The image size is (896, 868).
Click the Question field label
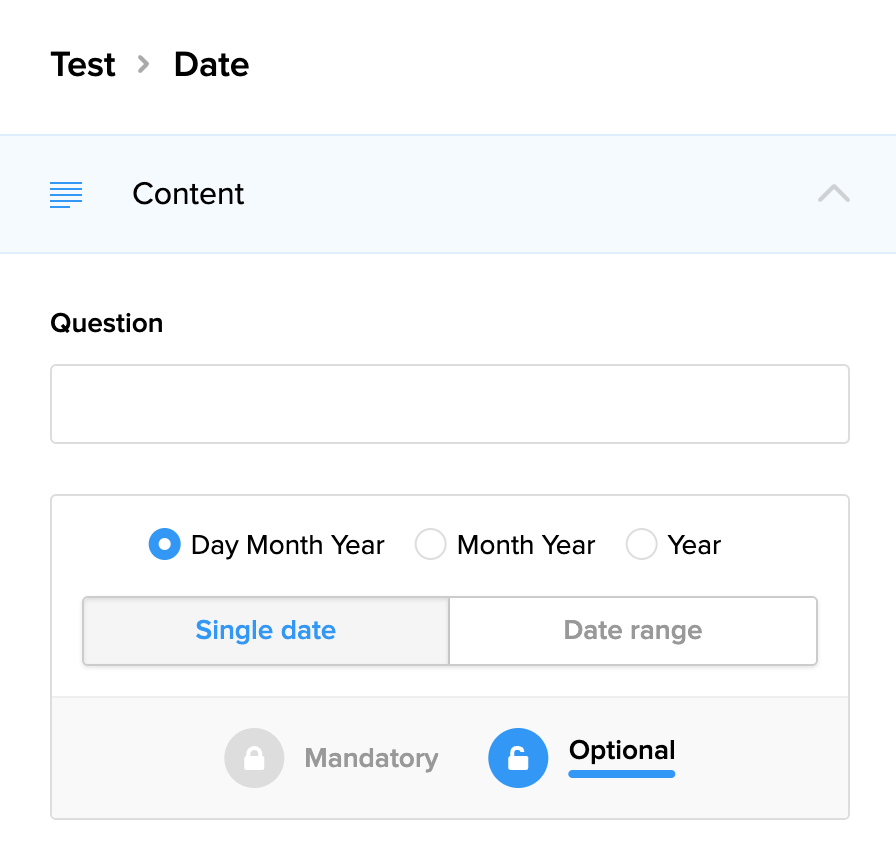click(x=107, y=324)
